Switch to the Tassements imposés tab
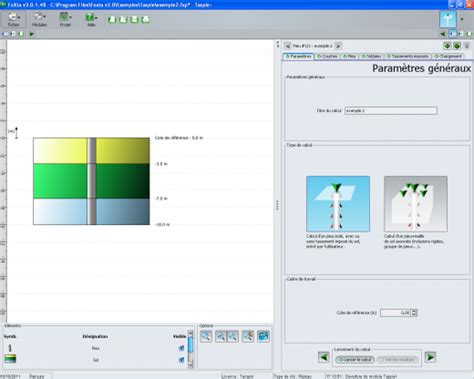The image size is (474, 379). pyautogui.click(x=408, y=56)
